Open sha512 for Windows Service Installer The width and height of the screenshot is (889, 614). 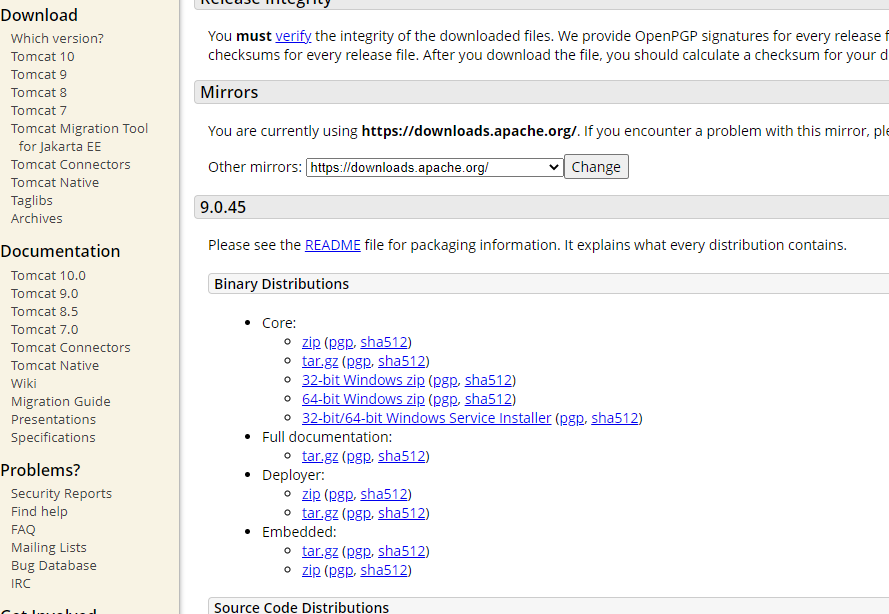point(615,418)
